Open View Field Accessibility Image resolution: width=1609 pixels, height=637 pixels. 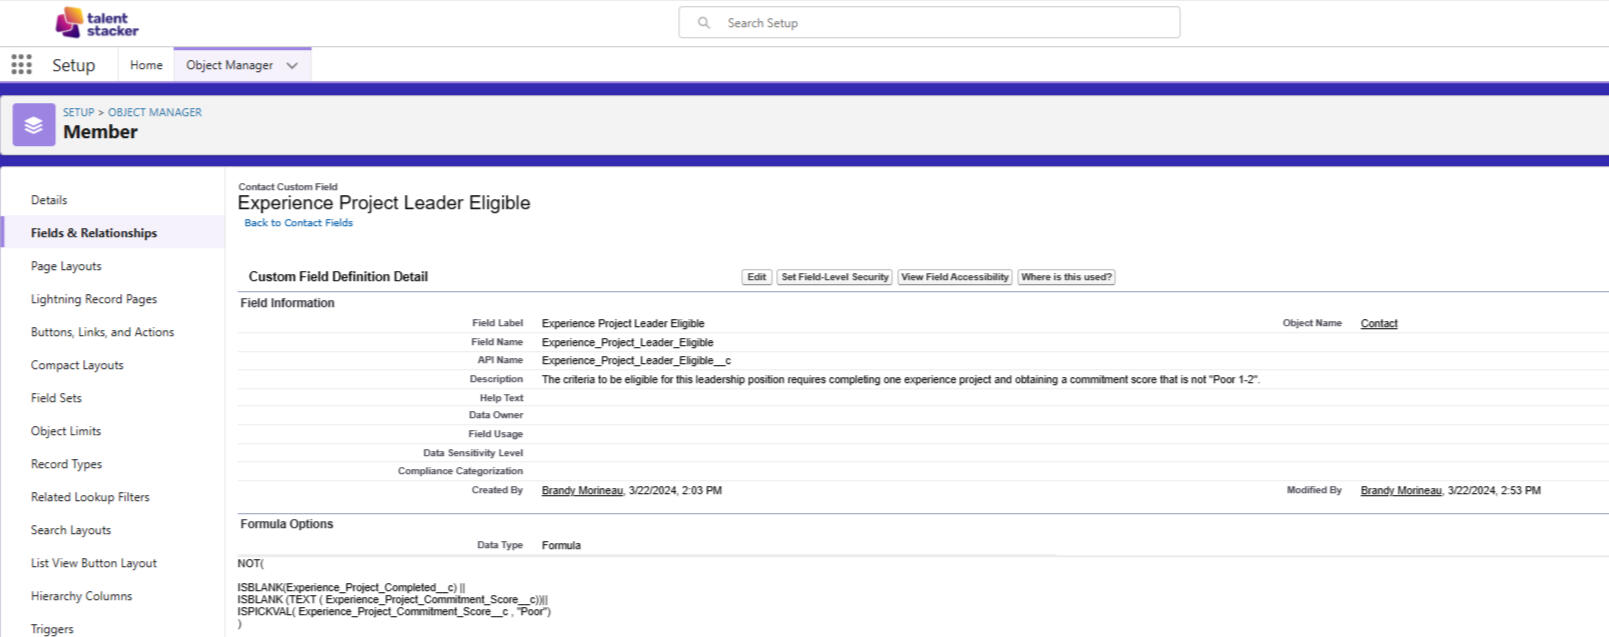(954, 277)
